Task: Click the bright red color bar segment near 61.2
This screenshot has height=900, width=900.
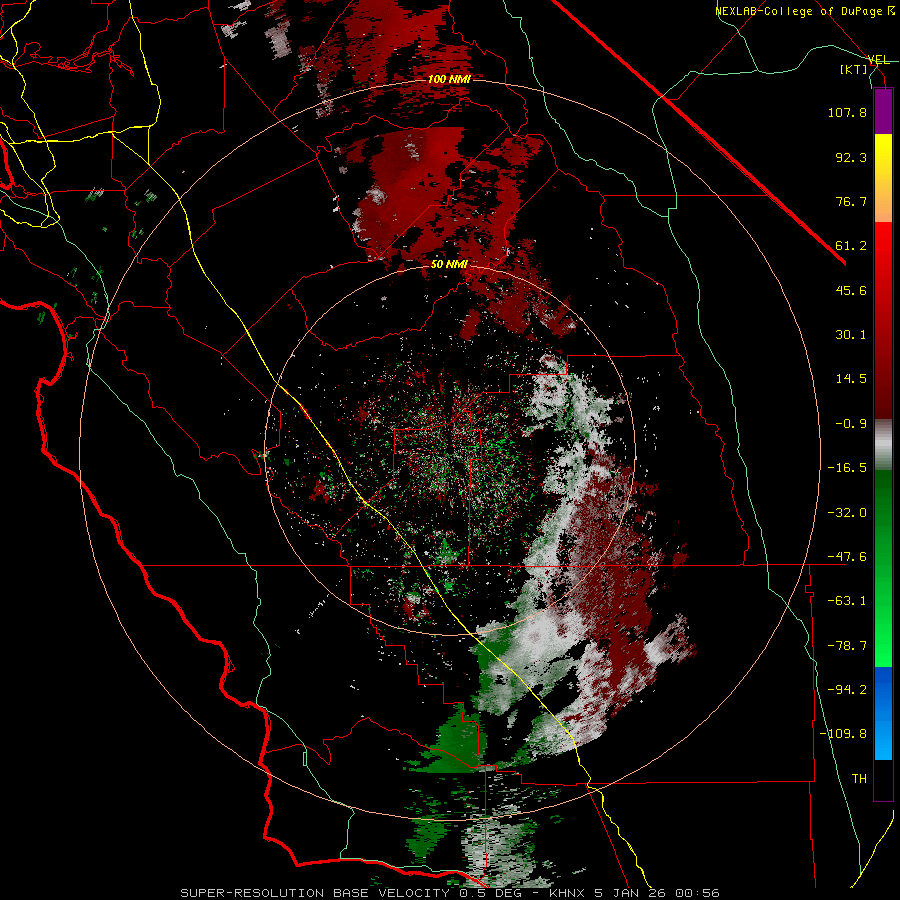Action: (x=883, y=247)
